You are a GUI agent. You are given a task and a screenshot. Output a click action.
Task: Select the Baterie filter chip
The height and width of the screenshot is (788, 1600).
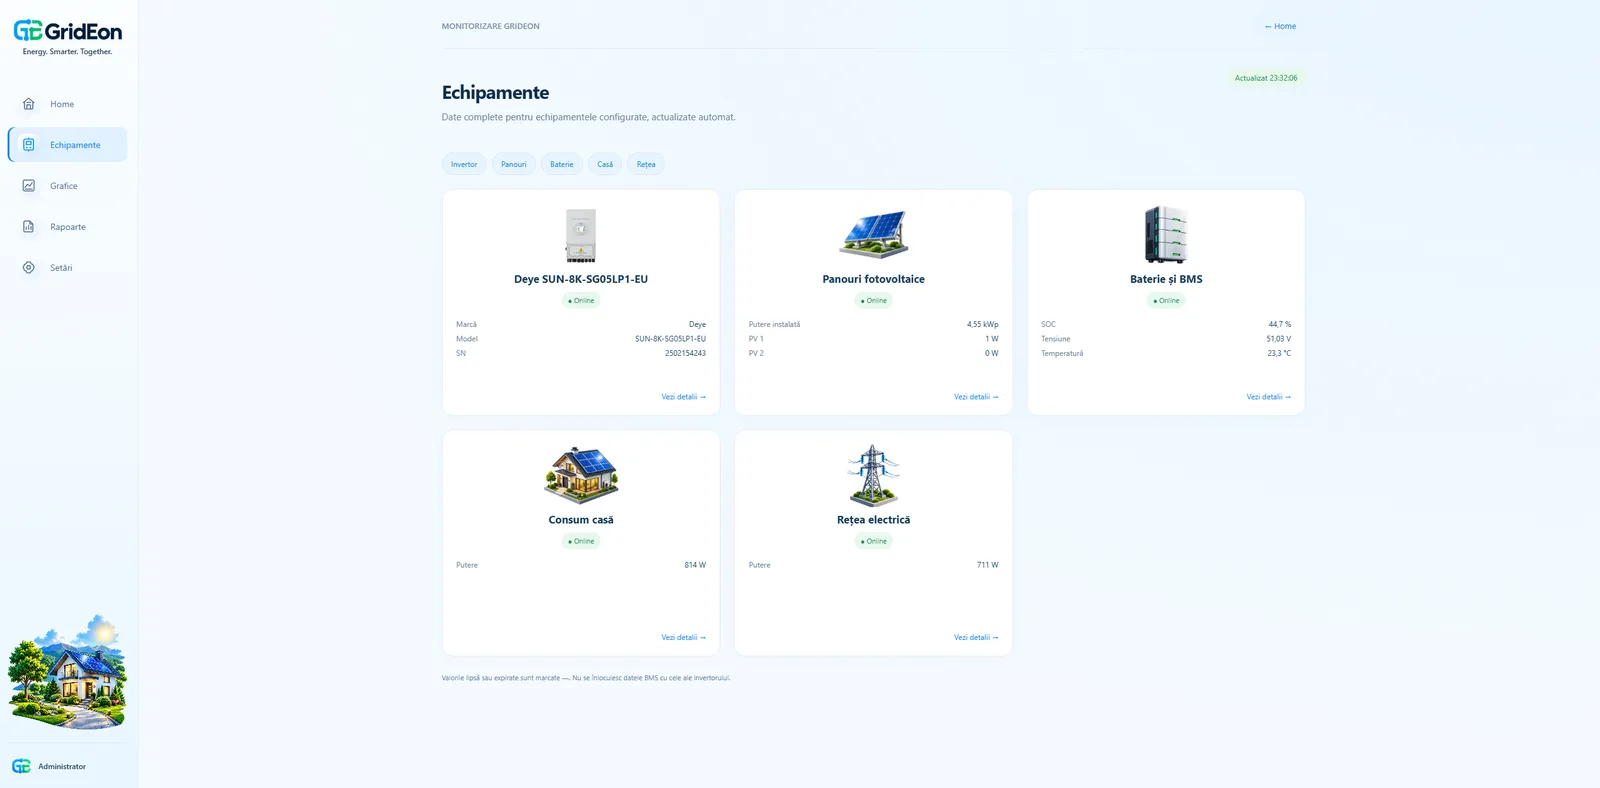[562, 164]
